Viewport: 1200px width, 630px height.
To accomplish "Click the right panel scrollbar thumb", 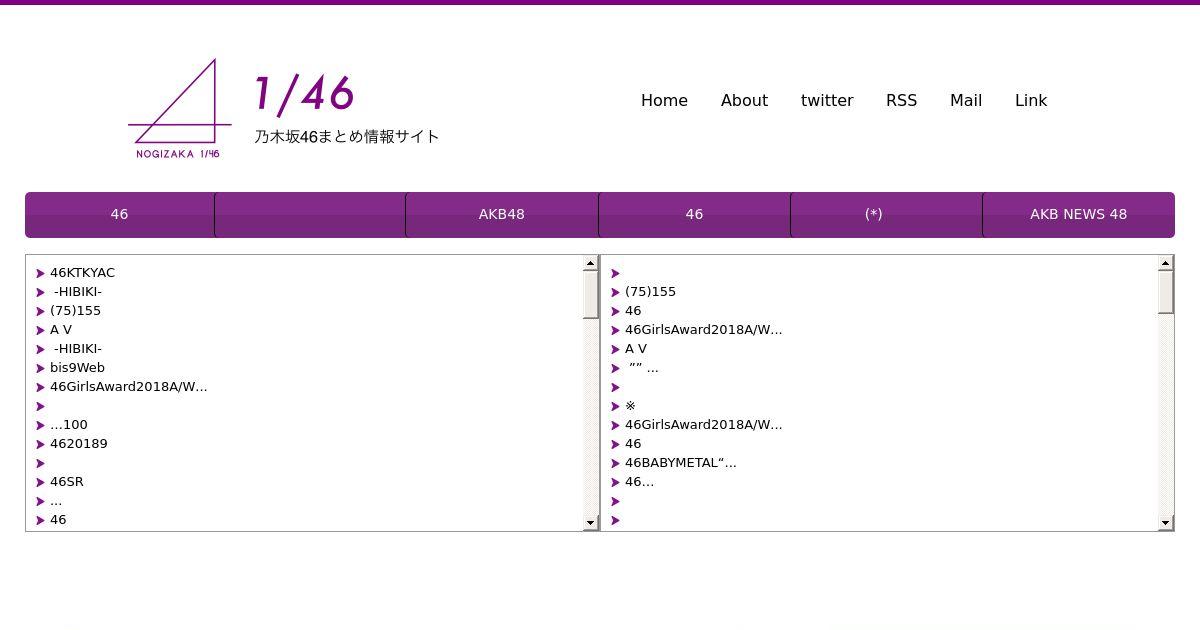I will pos(1166,292).
